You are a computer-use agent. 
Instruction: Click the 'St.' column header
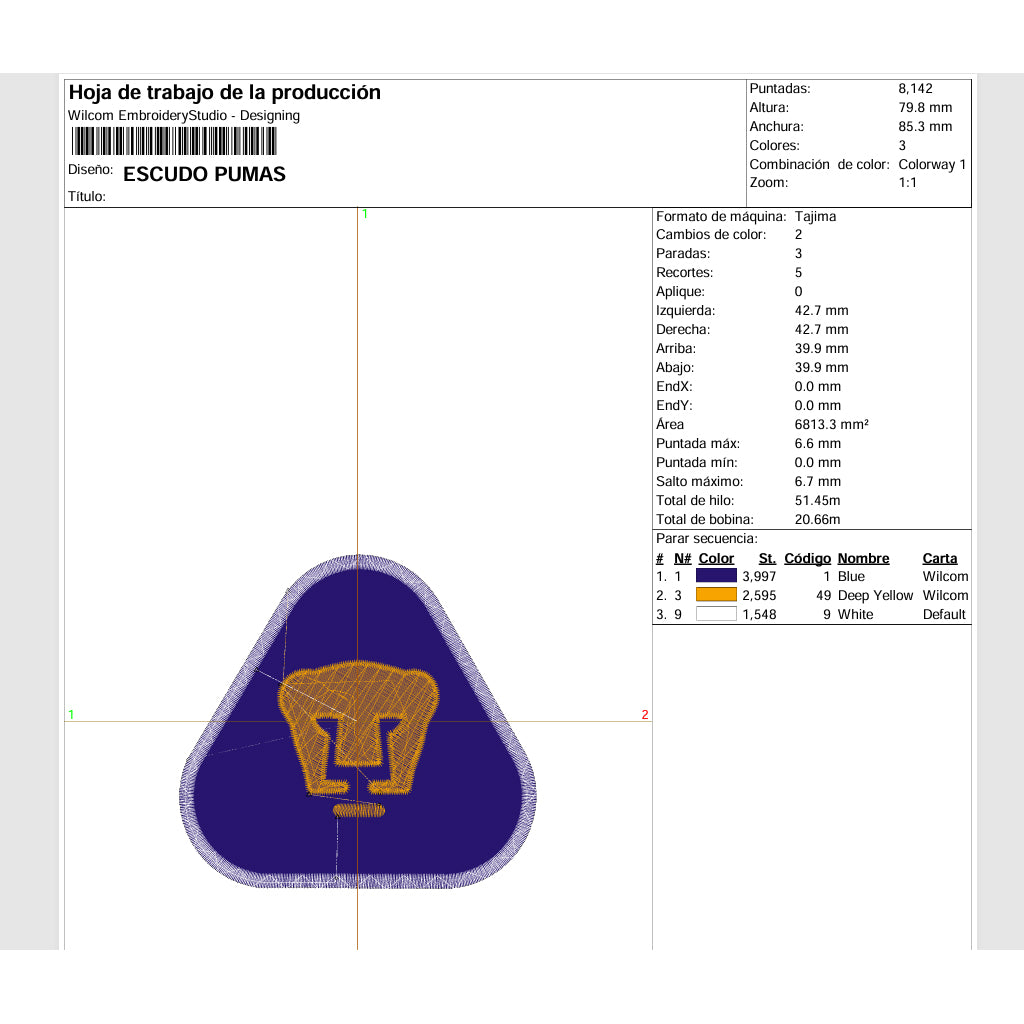click(x=767, y=558)
